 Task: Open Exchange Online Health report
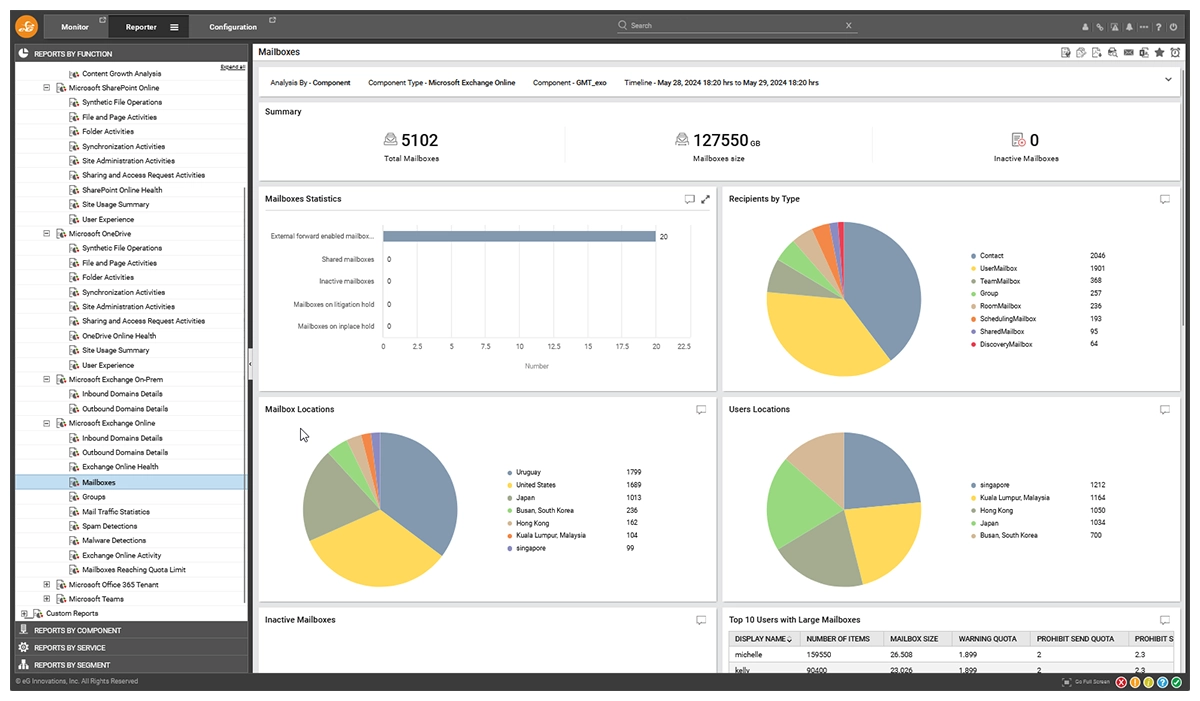click(x=120, y=467)
